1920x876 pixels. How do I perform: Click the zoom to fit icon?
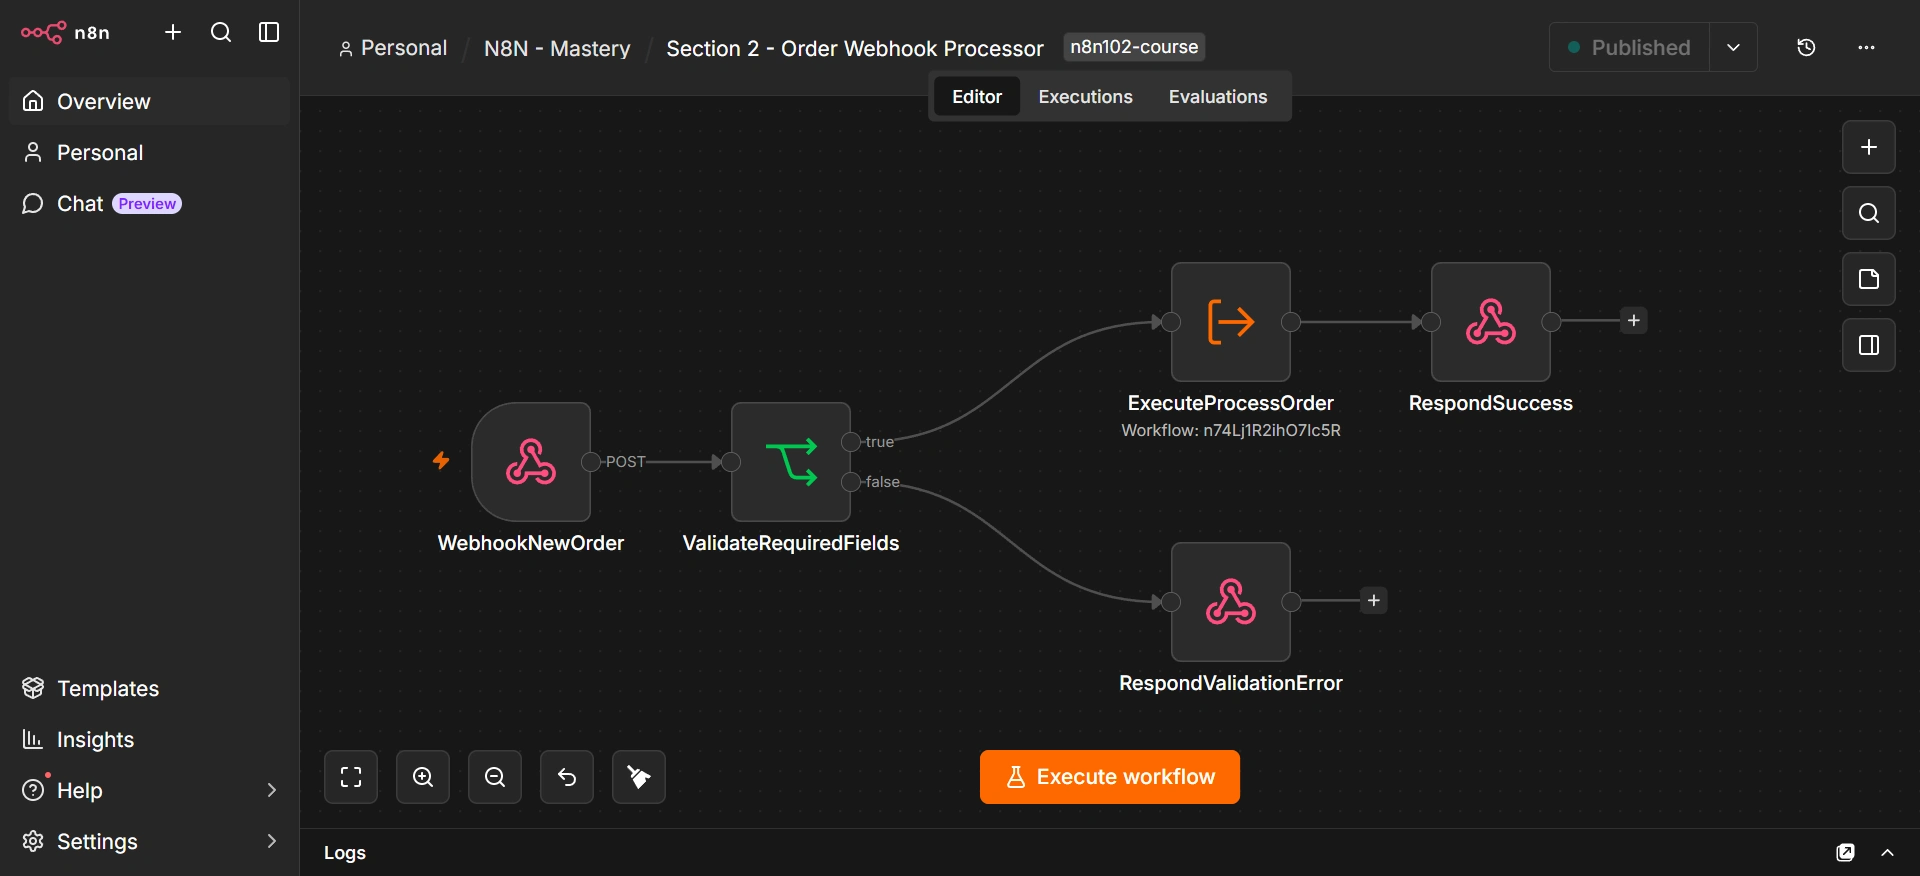tap(351, 777)
